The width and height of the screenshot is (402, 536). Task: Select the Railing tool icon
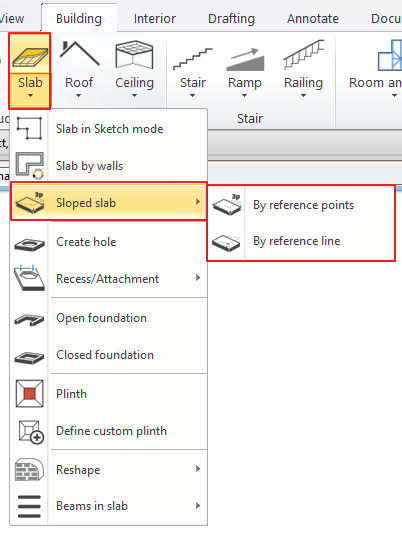(304, 55)
